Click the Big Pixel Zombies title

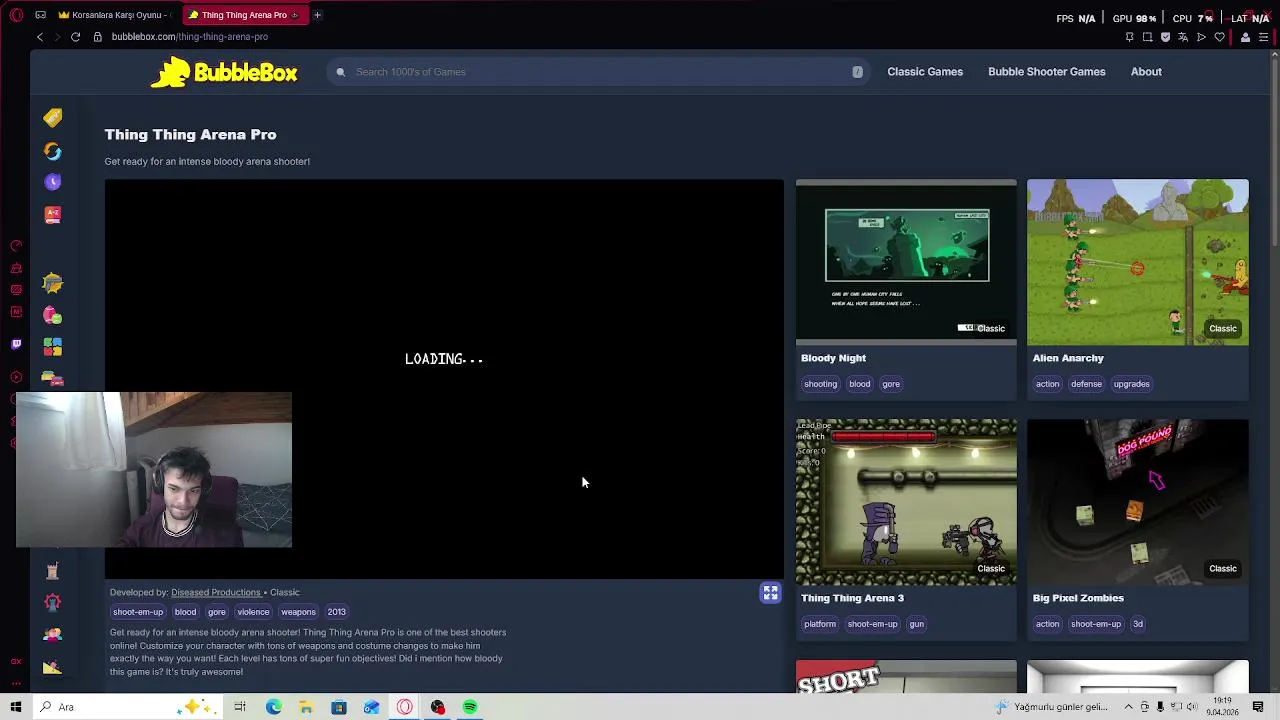coord(1078,598)
